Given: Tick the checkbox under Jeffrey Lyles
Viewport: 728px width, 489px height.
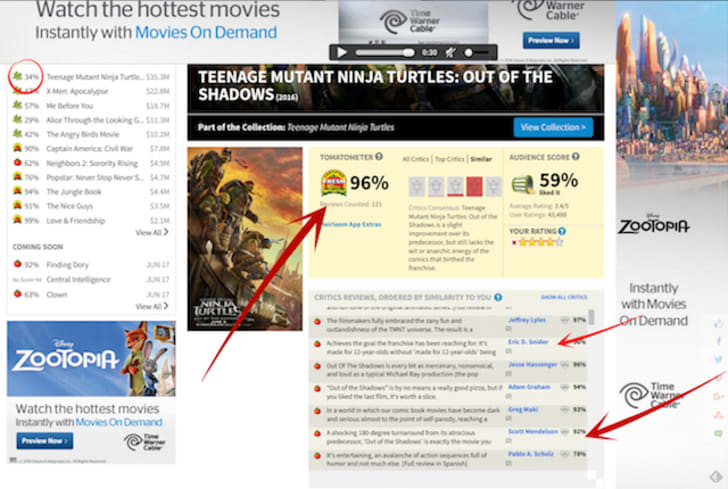Looking at the screenshot, I should point(508,328).
